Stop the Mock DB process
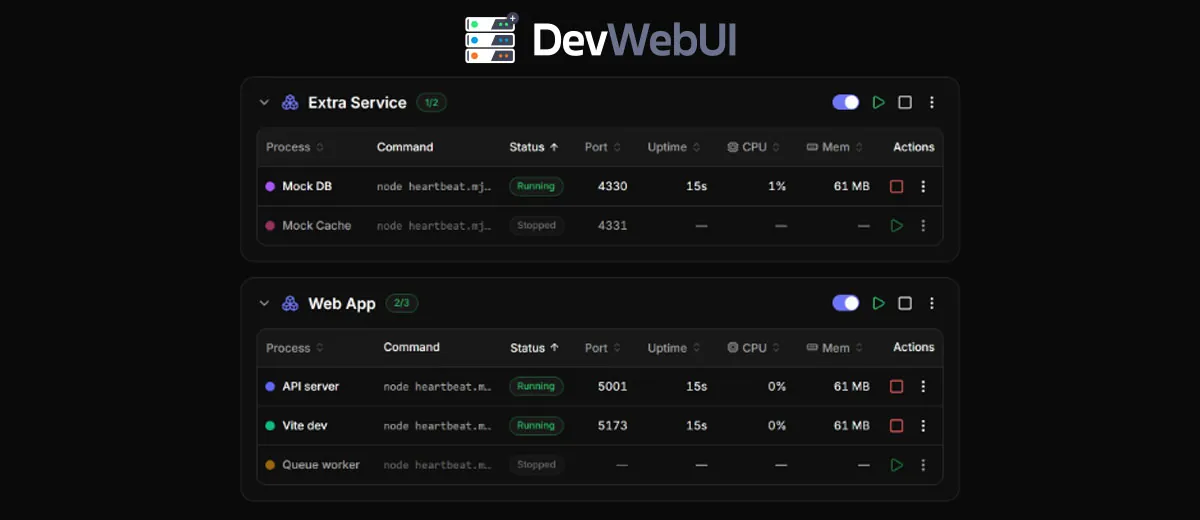This screenshot has height=520, width=1200. click(896, 186)
